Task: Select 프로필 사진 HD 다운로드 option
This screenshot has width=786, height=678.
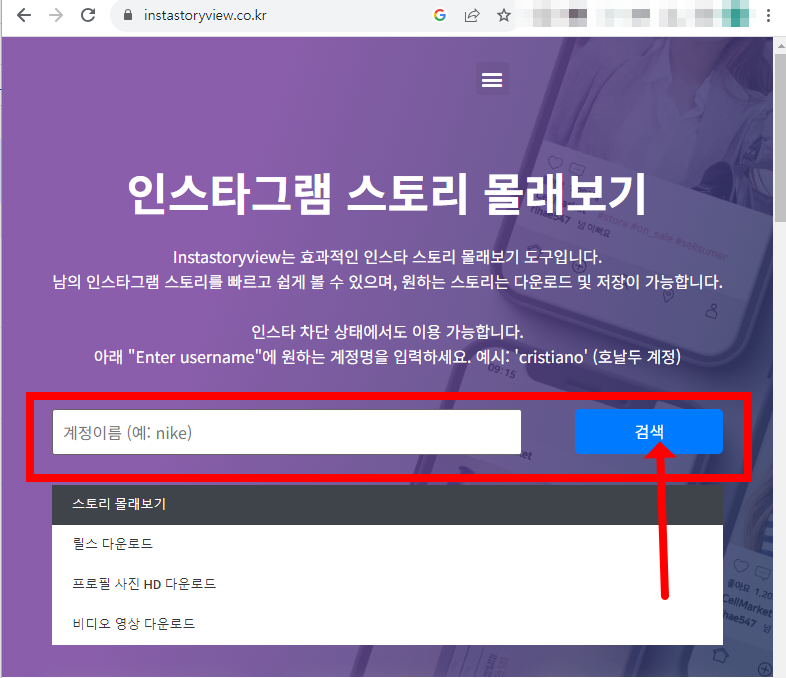Action: 387,584
